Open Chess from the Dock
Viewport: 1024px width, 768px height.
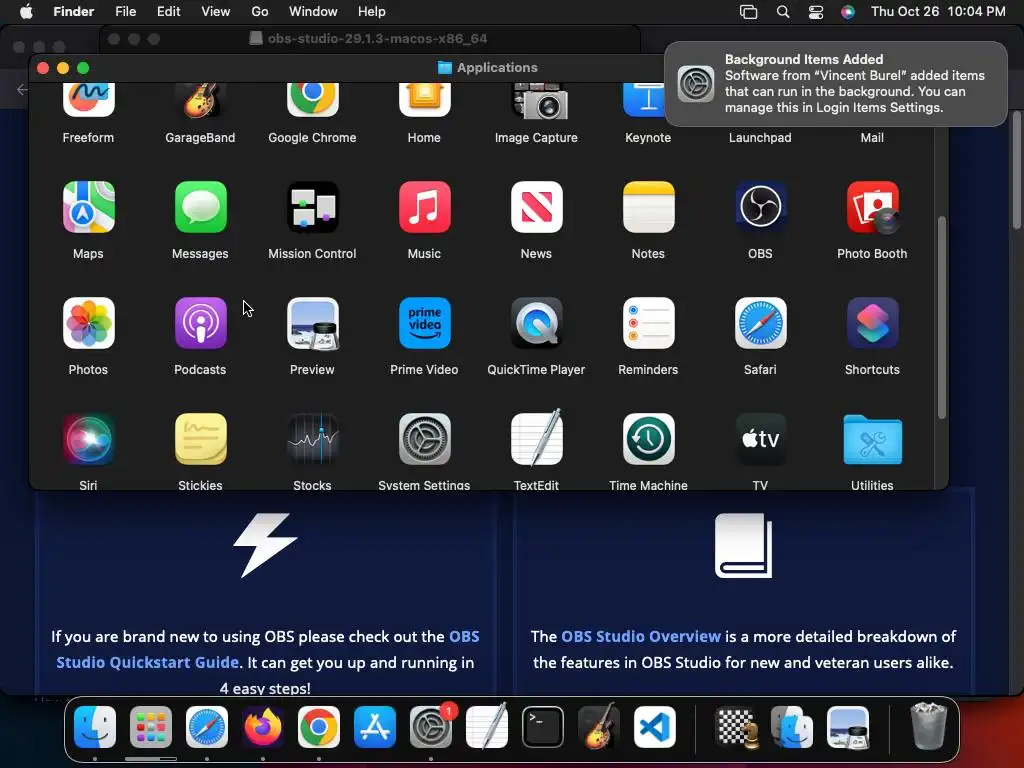(738, 727)
